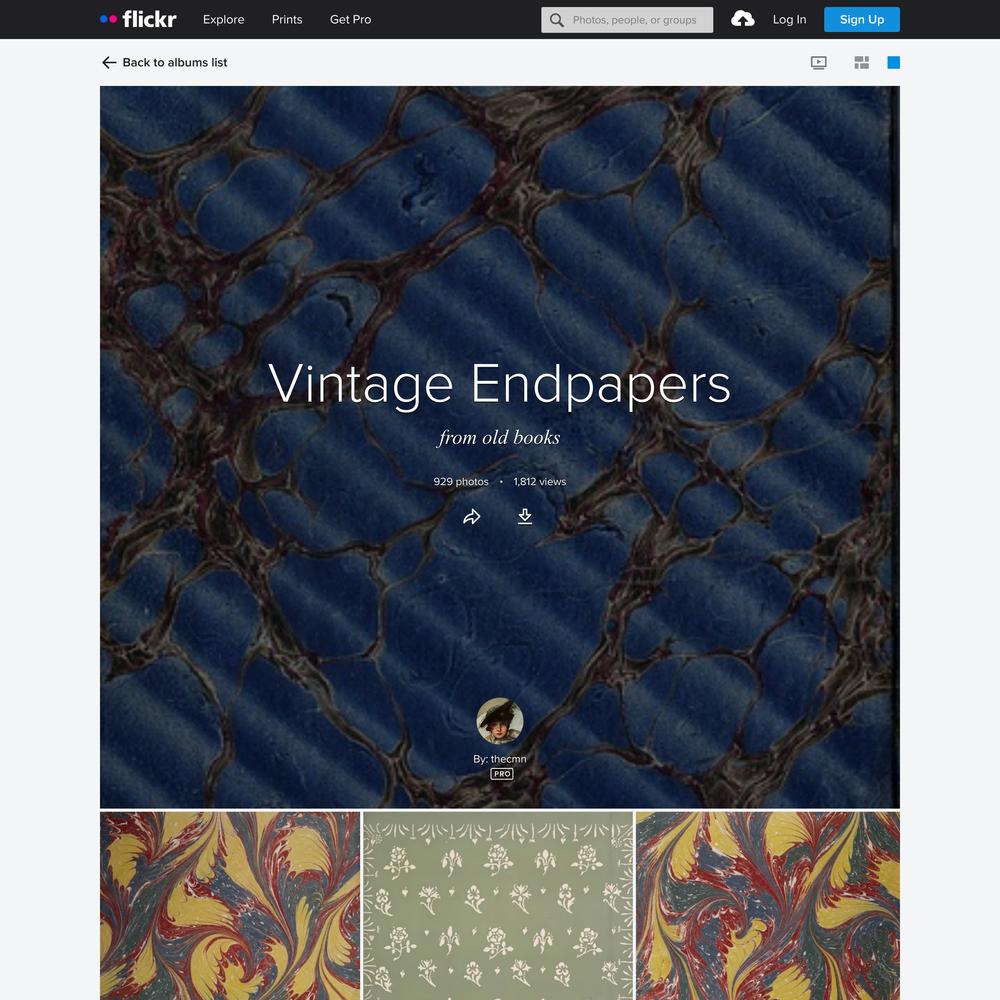
Task: Share the Vintage Endpapers album
Action: tap(471, 517)
